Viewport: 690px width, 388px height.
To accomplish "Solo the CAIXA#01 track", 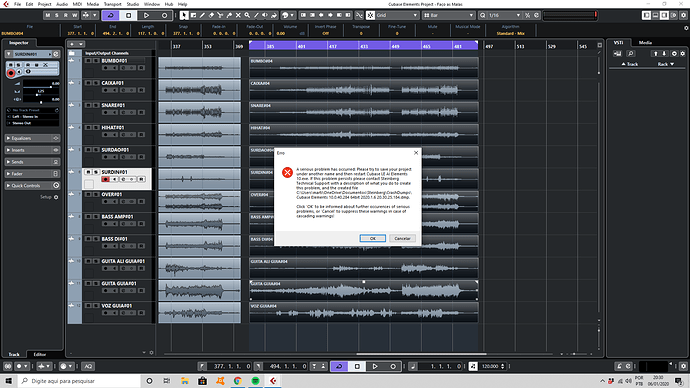I will [x=95, y=83].
